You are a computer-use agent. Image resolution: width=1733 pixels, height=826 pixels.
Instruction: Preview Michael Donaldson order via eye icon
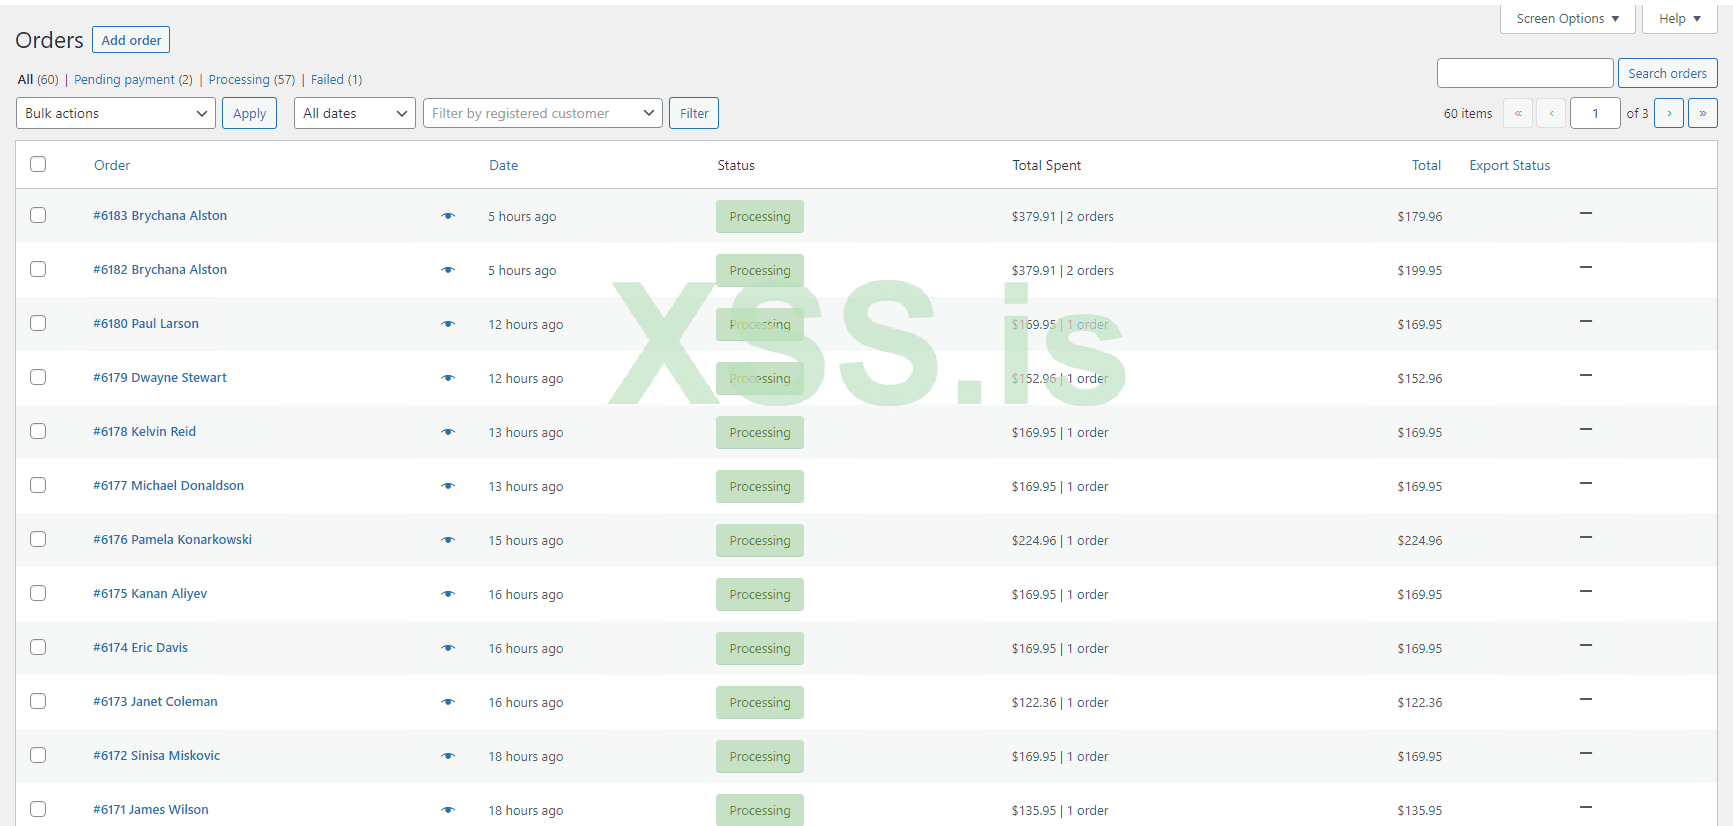tap(448, 486)
